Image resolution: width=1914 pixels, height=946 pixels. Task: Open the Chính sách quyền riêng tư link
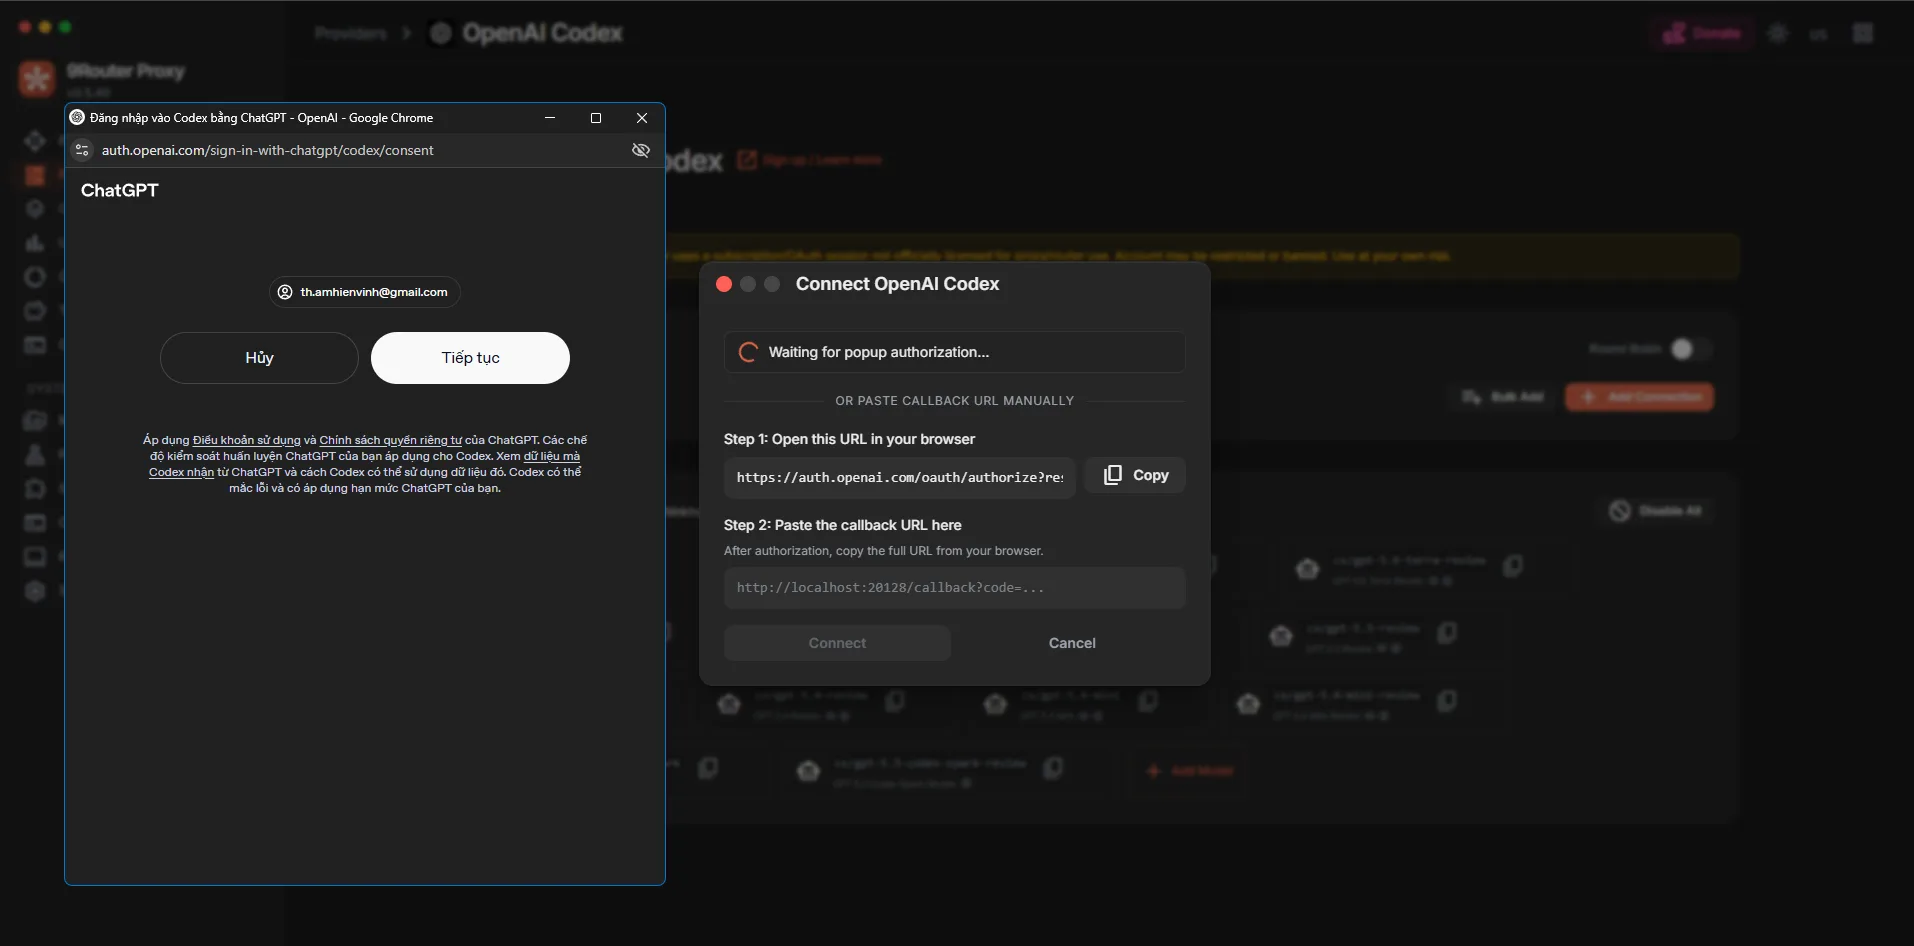390,440
